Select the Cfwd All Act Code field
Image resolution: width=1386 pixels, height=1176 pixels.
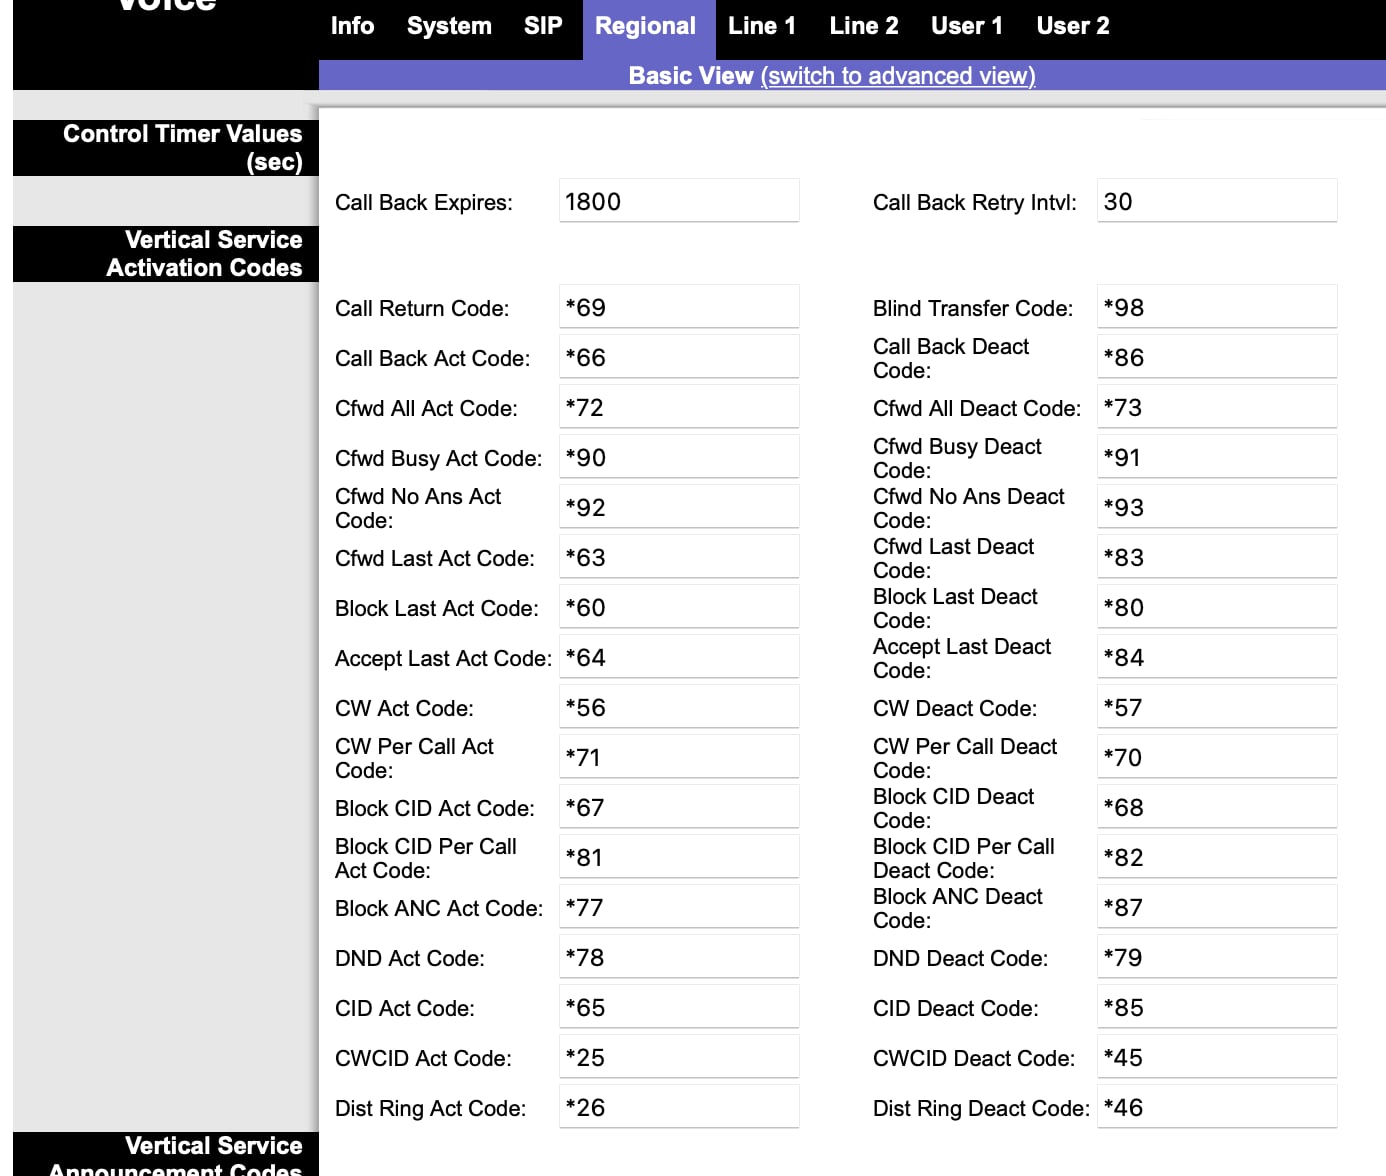click(x=679, y=407)
